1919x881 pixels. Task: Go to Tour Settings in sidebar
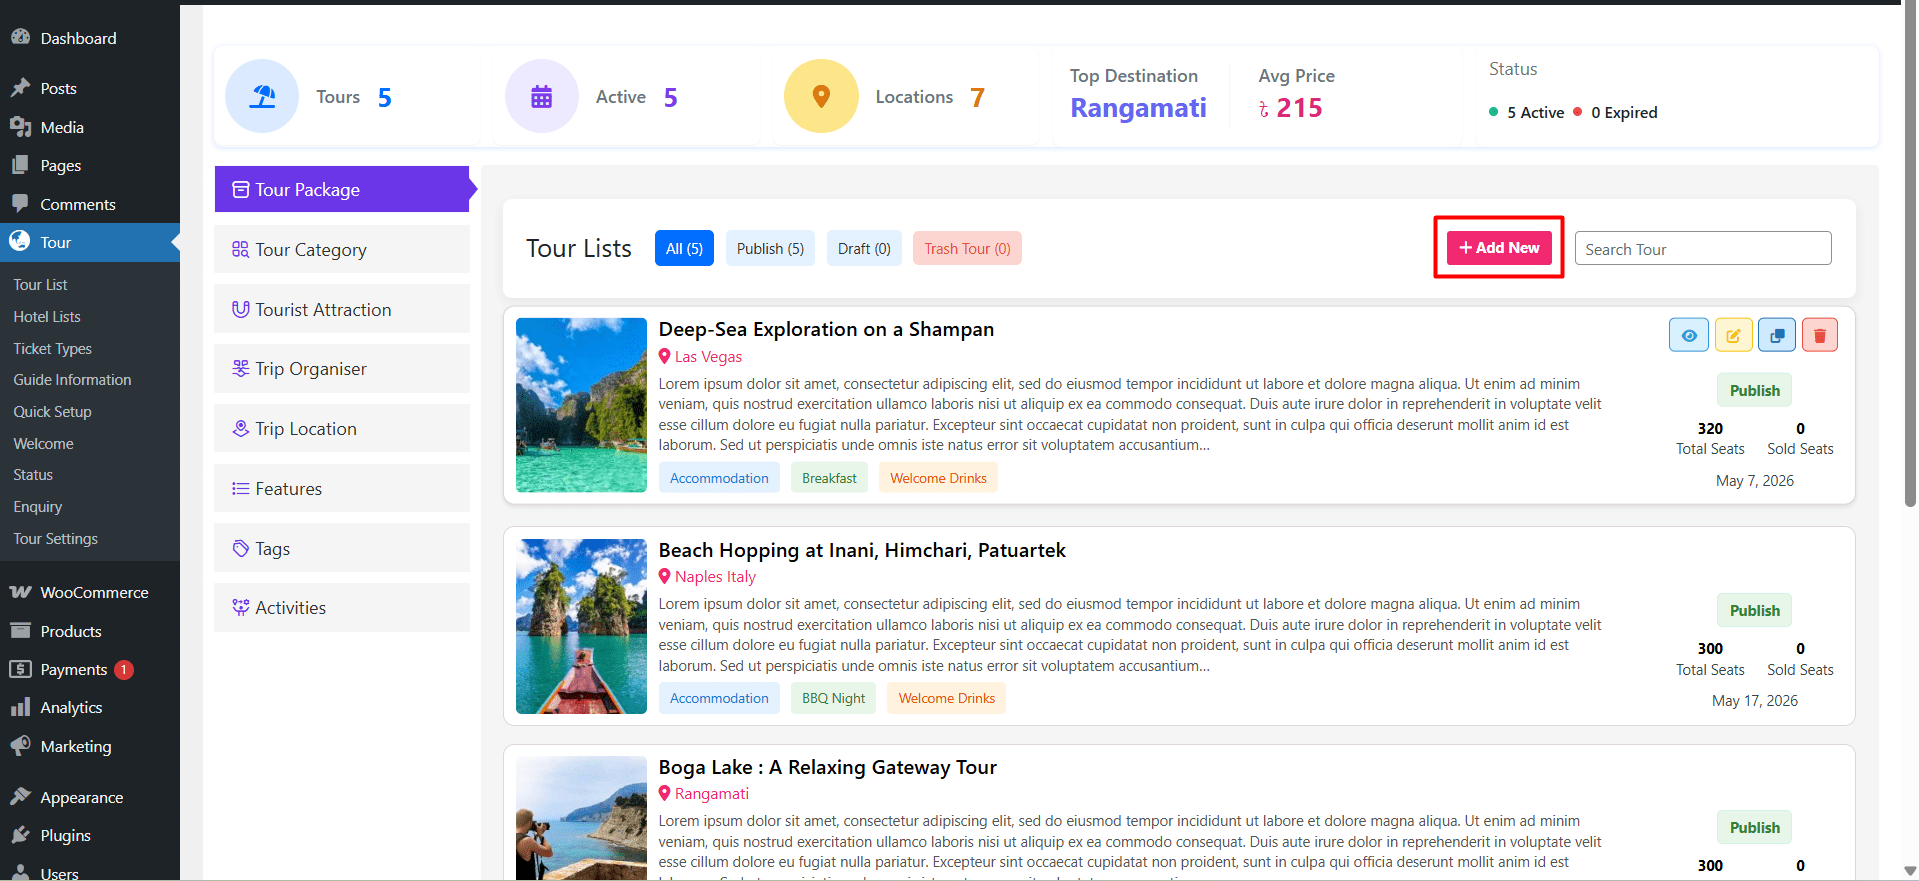[x=56, y=538]
